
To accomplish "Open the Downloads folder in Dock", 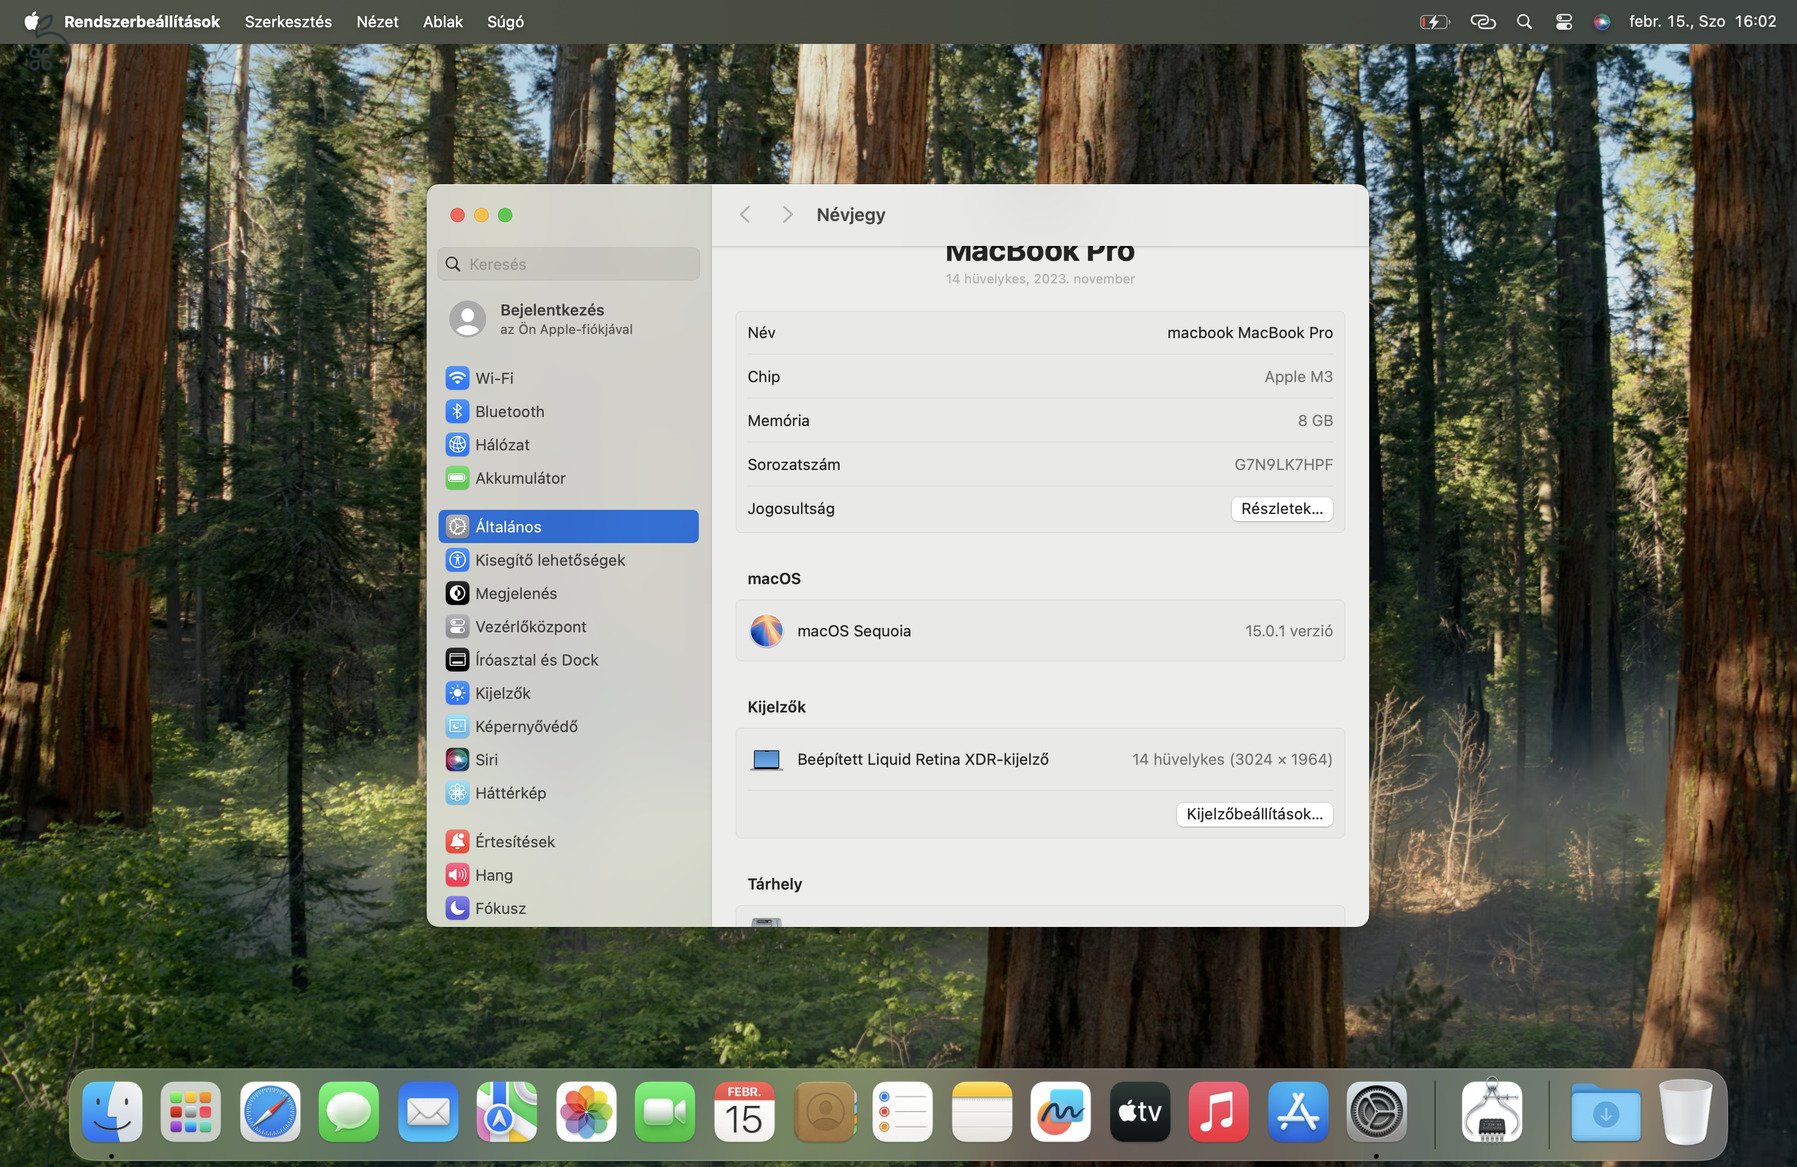I will (1606, 1111).
